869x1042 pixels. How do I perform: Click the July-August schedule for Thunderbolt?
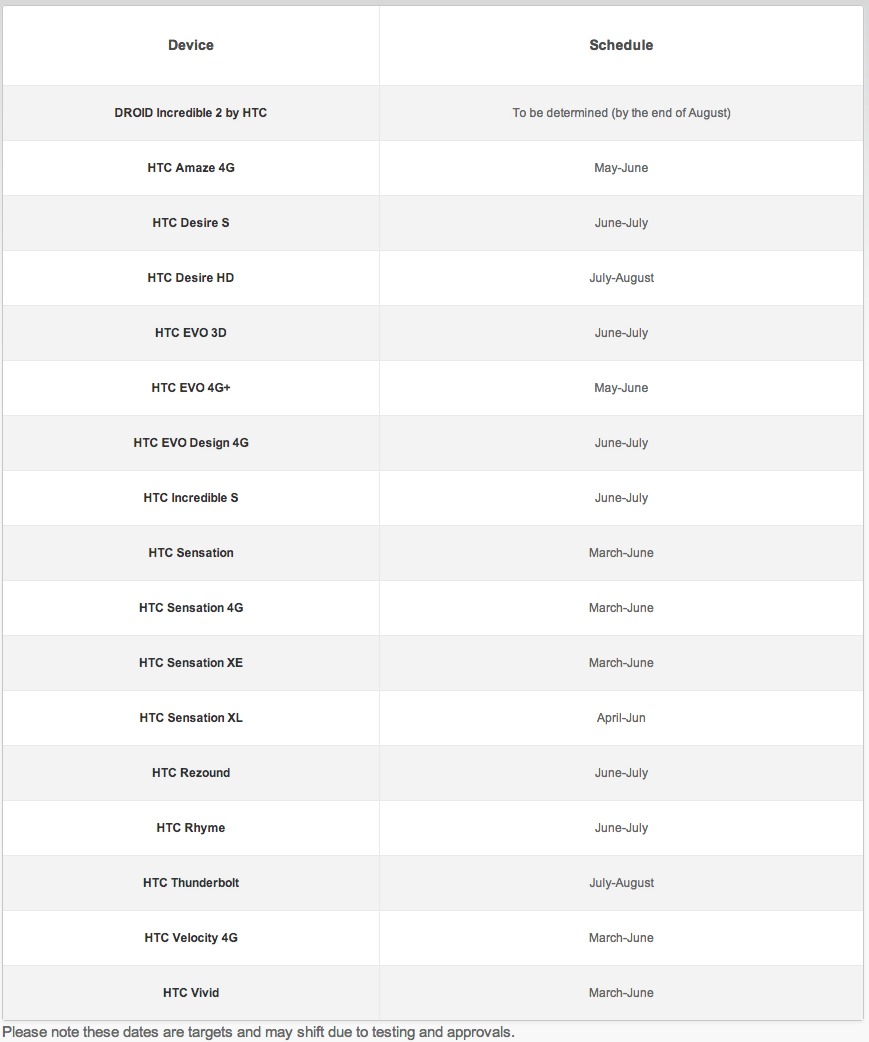pos(621,883)
